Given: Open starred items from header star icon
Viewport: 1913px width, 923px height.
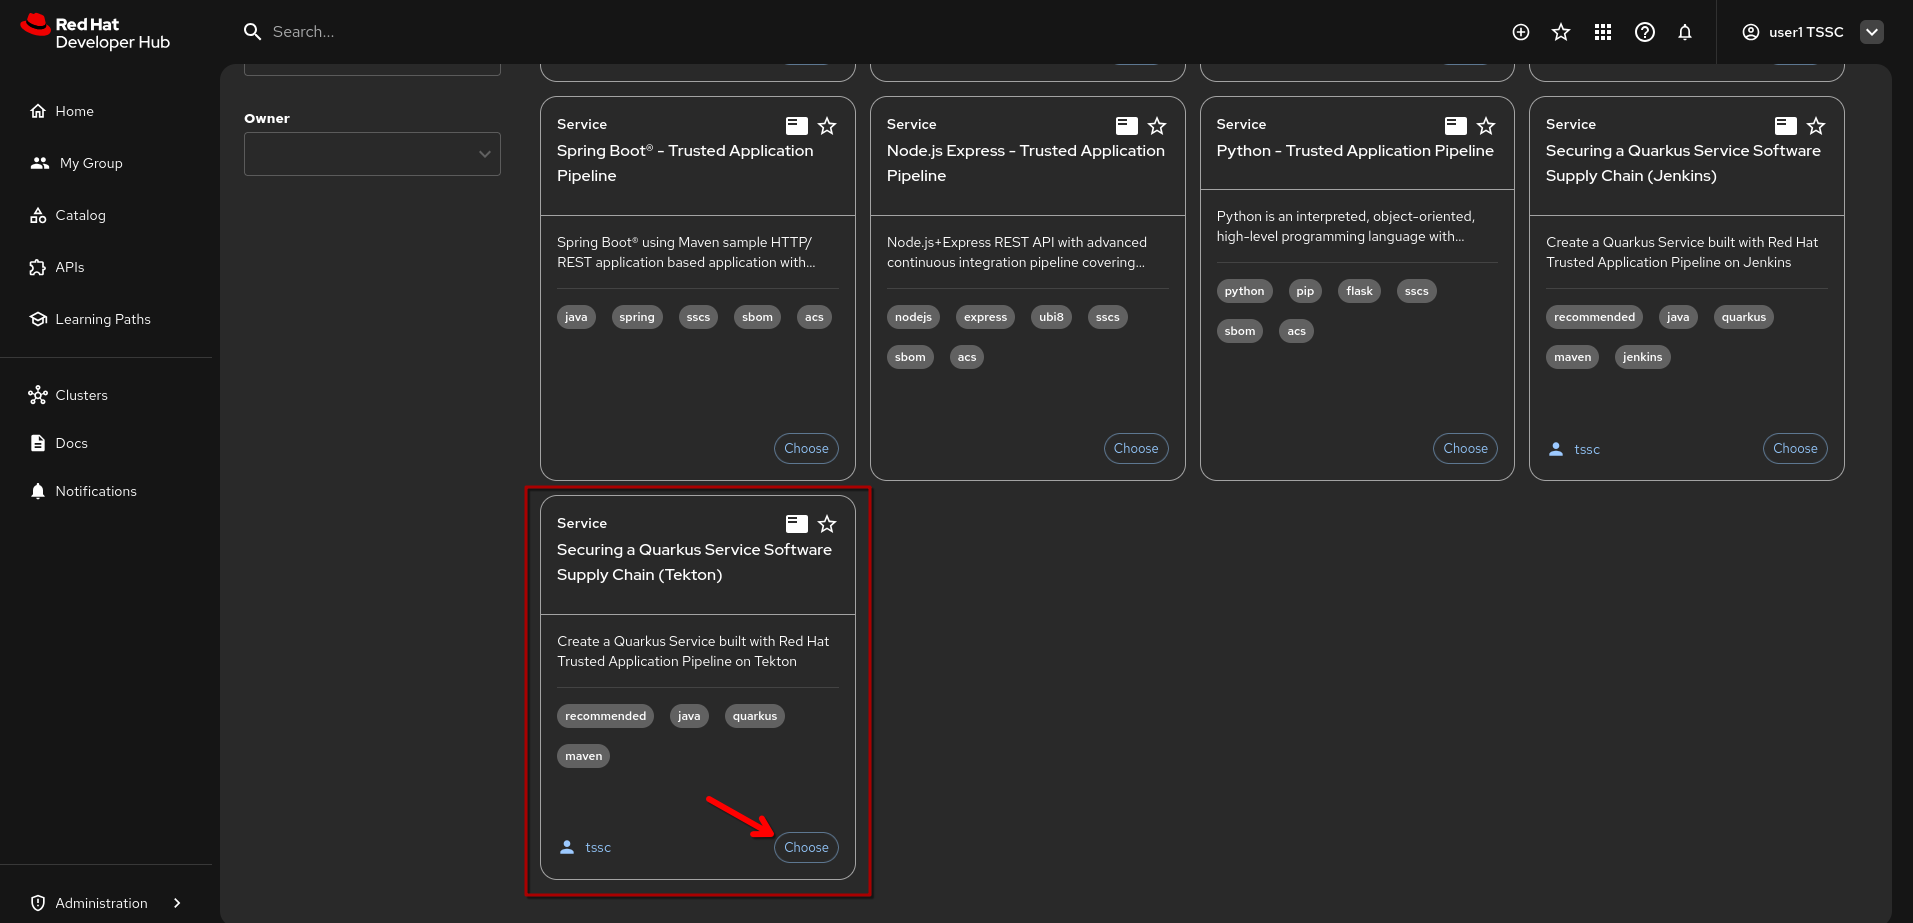Looking at the screenshot, I should 1560,32.
